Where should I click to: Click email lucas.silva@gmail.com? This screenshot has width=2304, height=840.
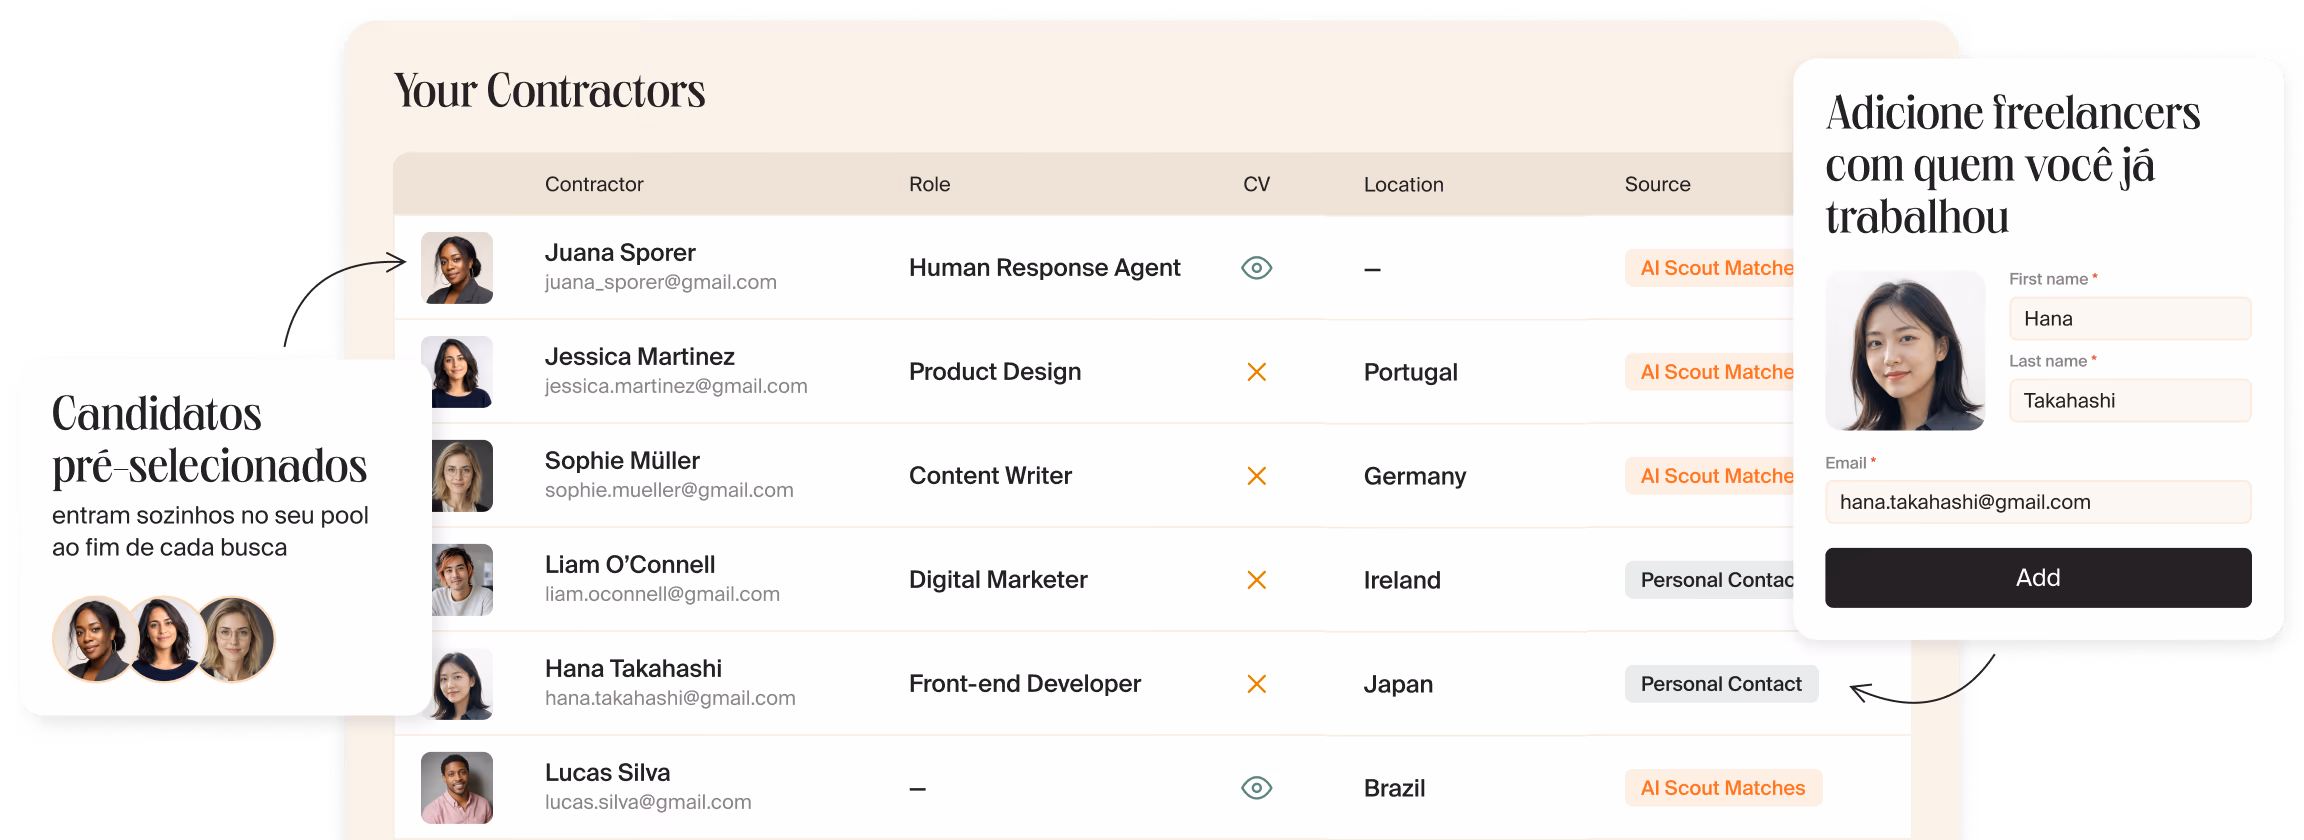[x=648, y=802]
